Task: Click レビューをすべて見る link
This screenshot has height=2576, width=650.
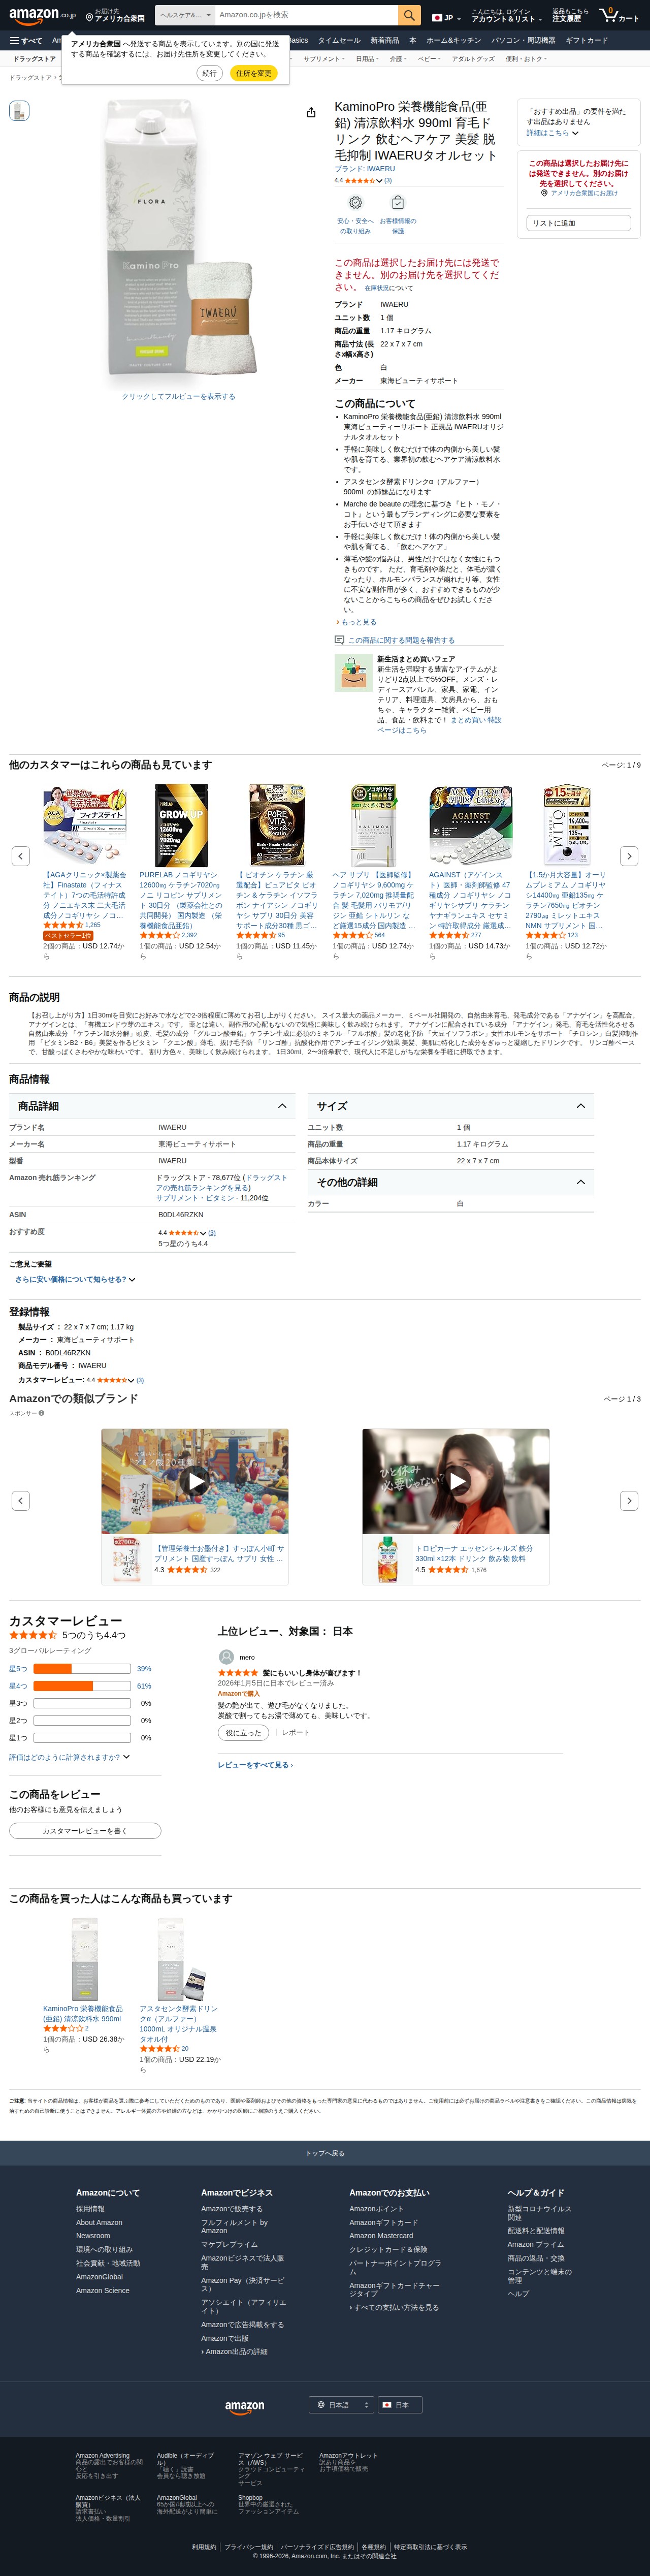Action: 255,1765
